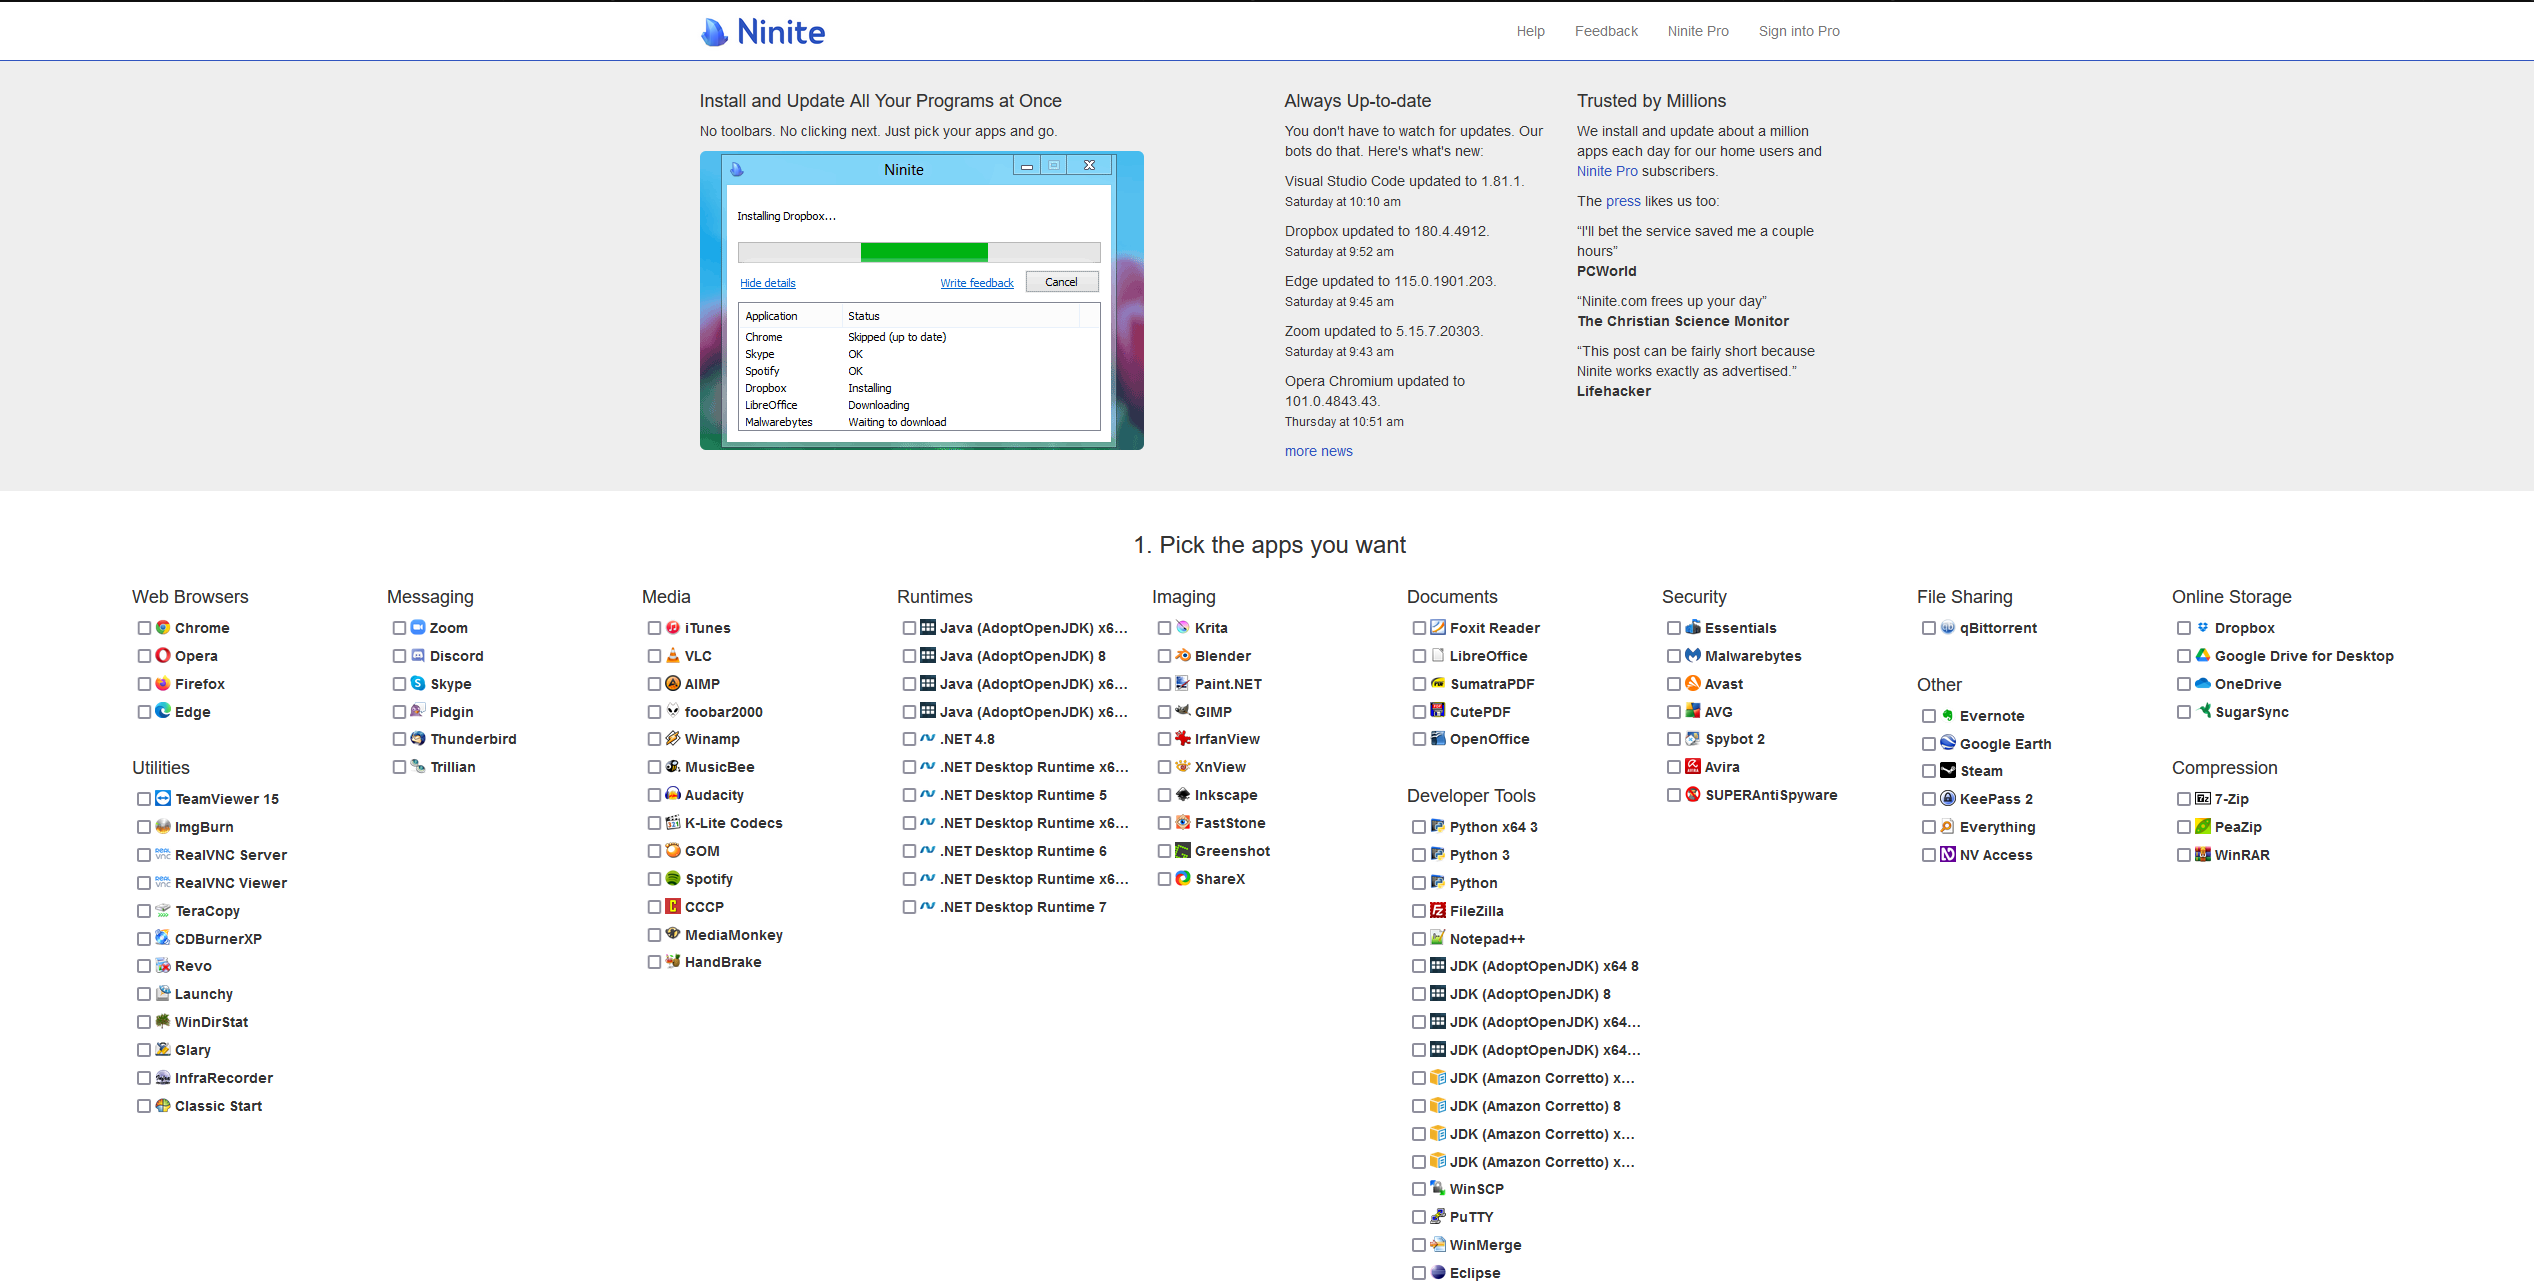Click the green installation progress bar
2534x1287 pixels.
tap(924, 252)
